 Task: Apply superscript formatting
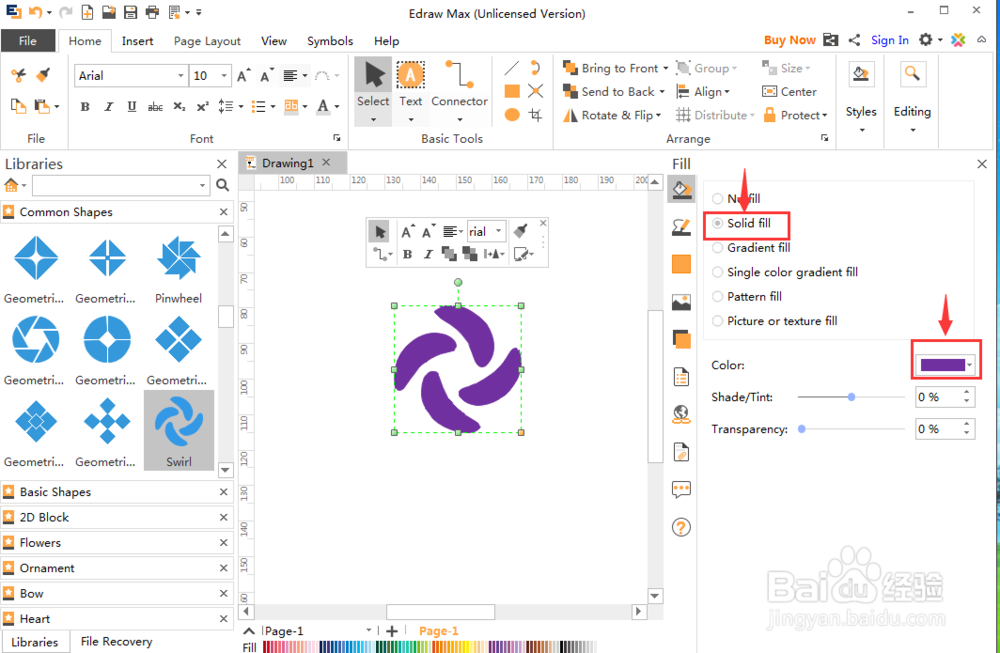coord(202,106)
